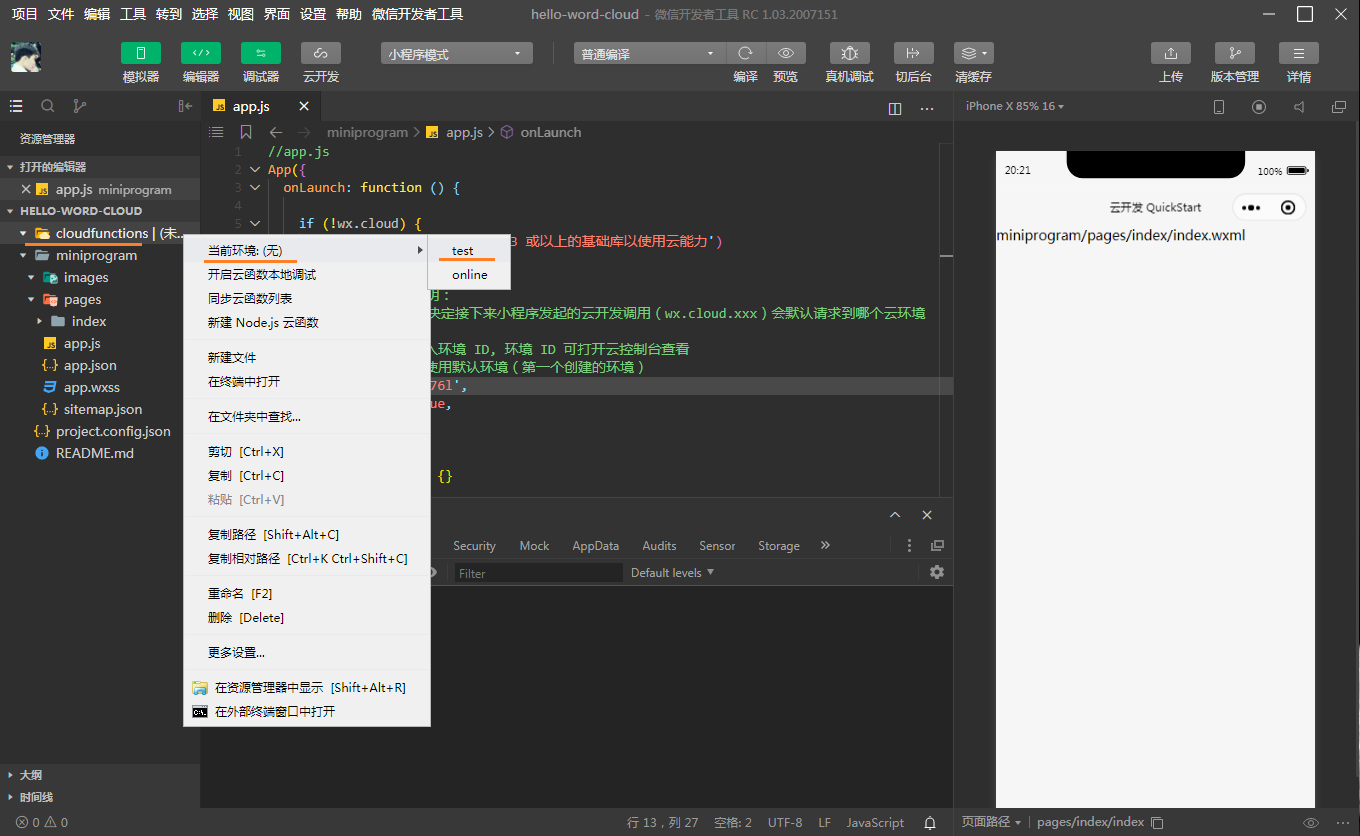Choose 同步云函数列表 from context menu
Screen dimensions: 1360x836
(307, 298)
